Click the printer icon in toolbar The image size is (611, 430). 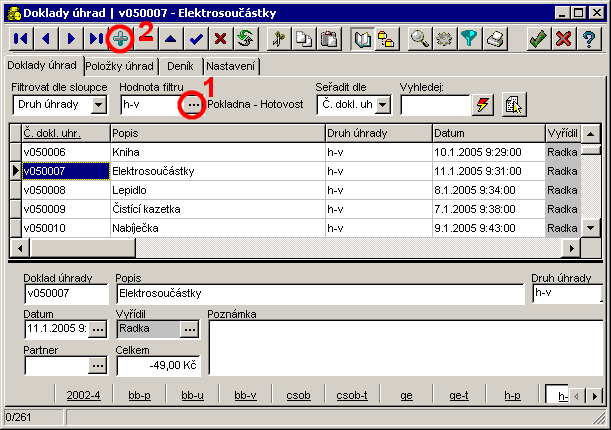click(496, 39)
